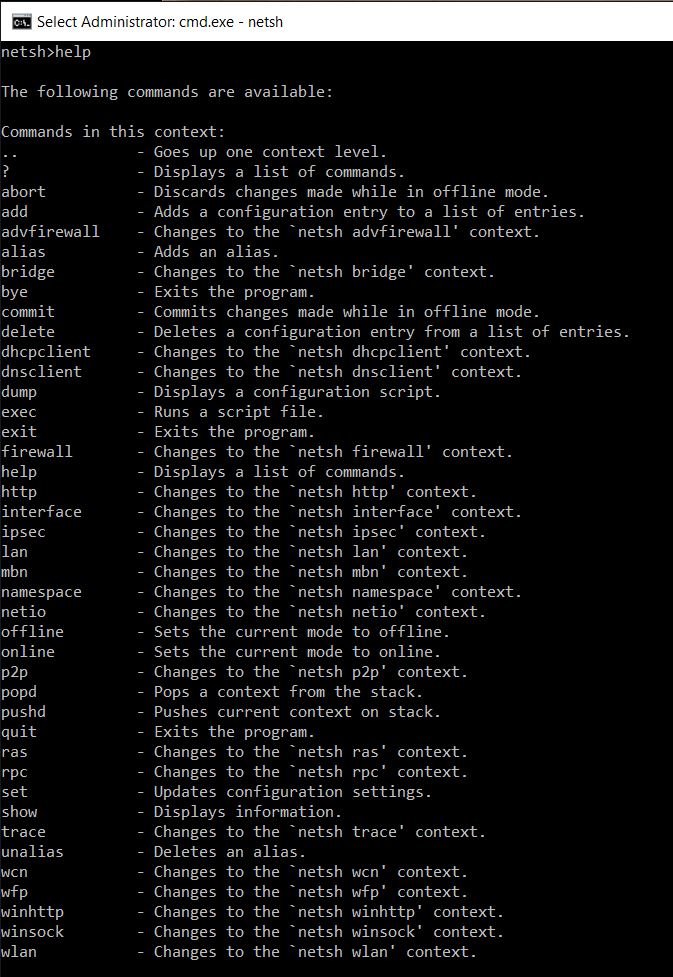Click the window title text 'Select Administrator: cmd.exe - netsh'

160,22
